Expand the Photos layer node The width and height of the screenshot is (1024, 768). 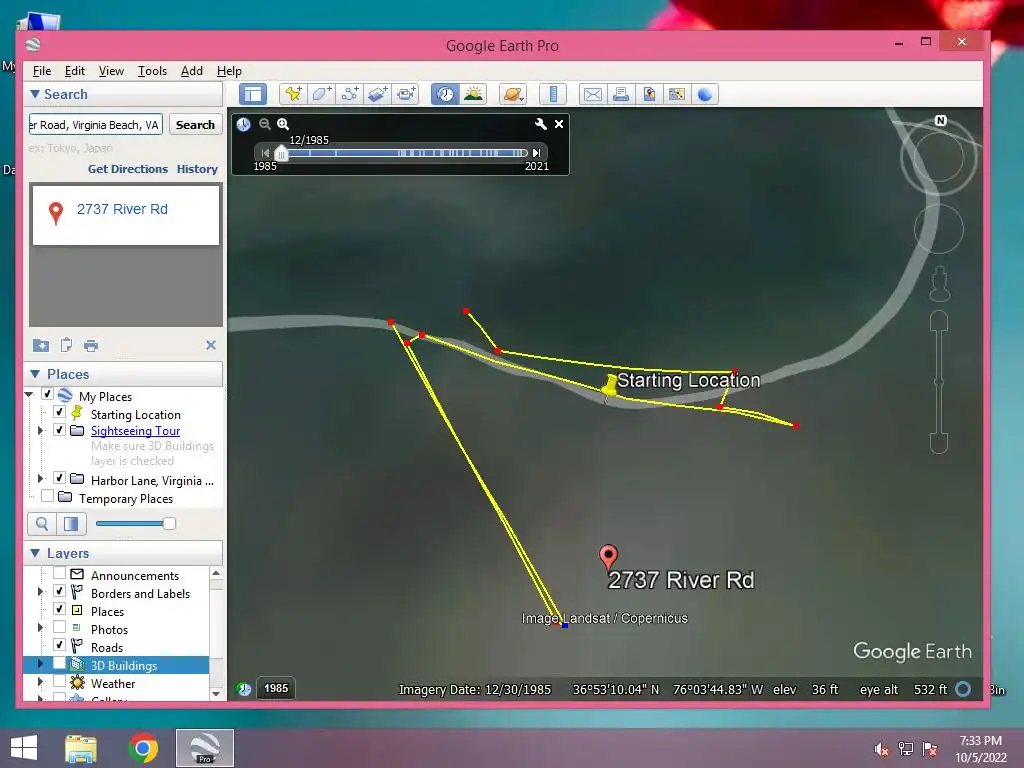coord(40,628)
